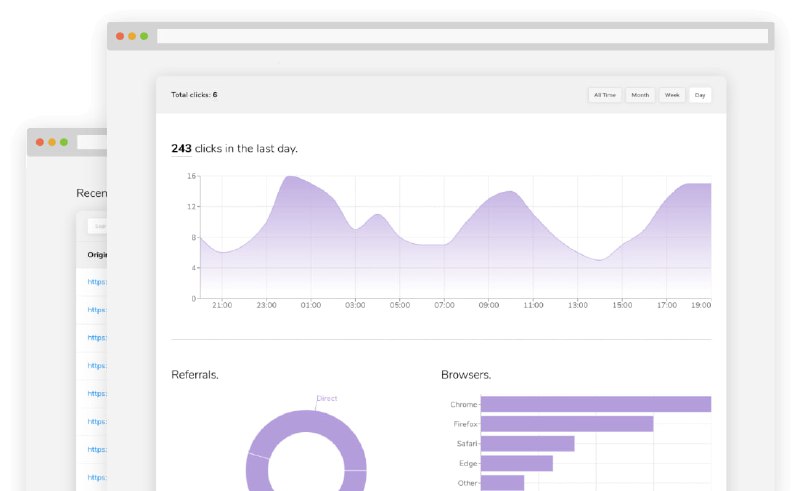Click the green maximize dot of front window
The height and width of the screenshot is (491, 800).
(144, 36)
